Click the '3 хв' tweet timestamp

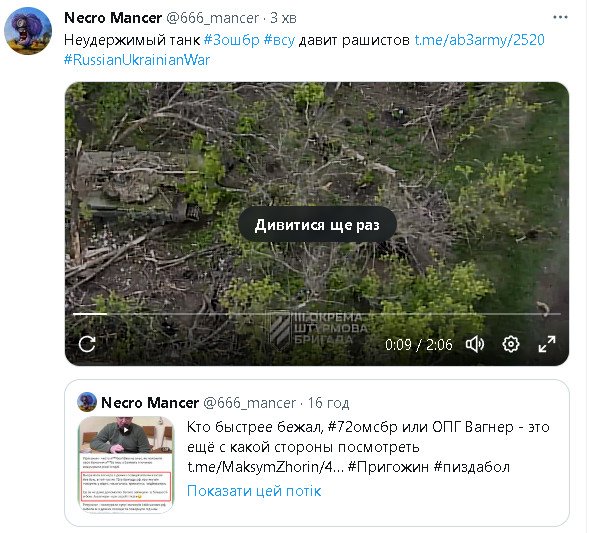[x=284, y=18]
